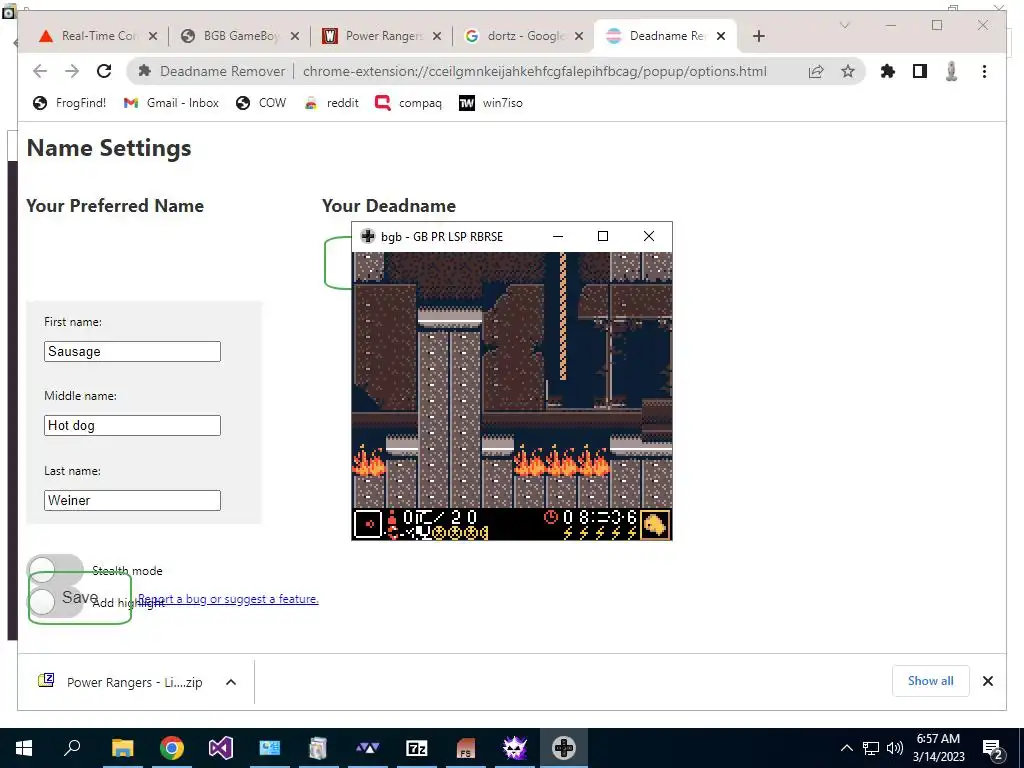Open Report a bug or suggest a feature link
Image resolution: width=1024 pixels, height=768 pixels.
click(x=228, y=599)
